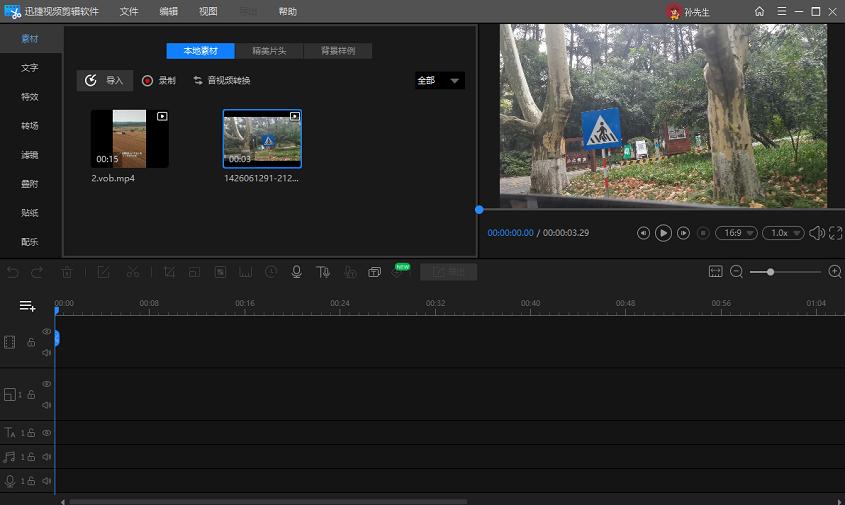Click the microphone voiceover icon in toolbar

click(297, 272)
